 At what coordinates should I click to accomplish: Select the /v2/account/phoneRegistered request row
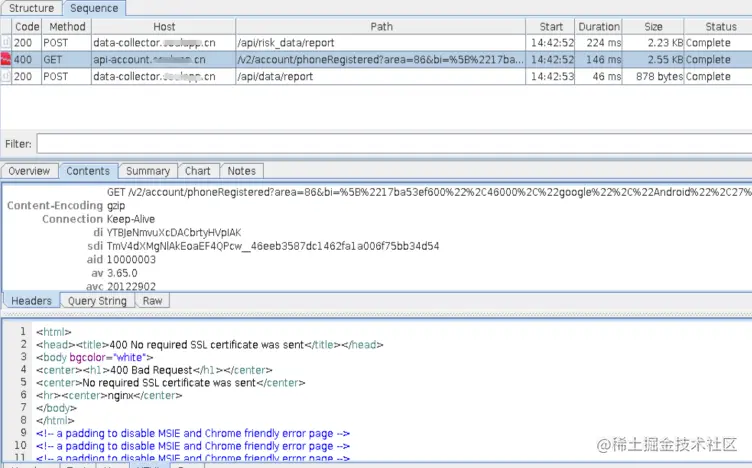[x=376, y=59]
